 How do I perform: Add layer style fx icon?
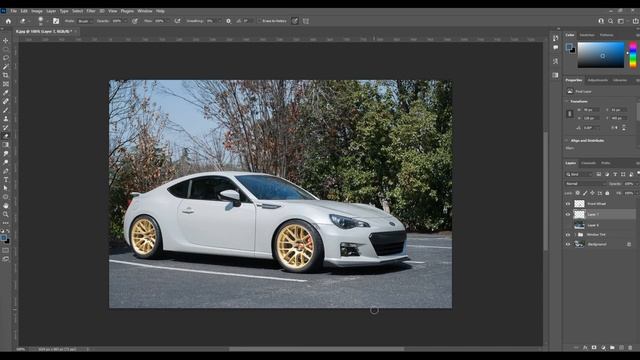(585, 348)
